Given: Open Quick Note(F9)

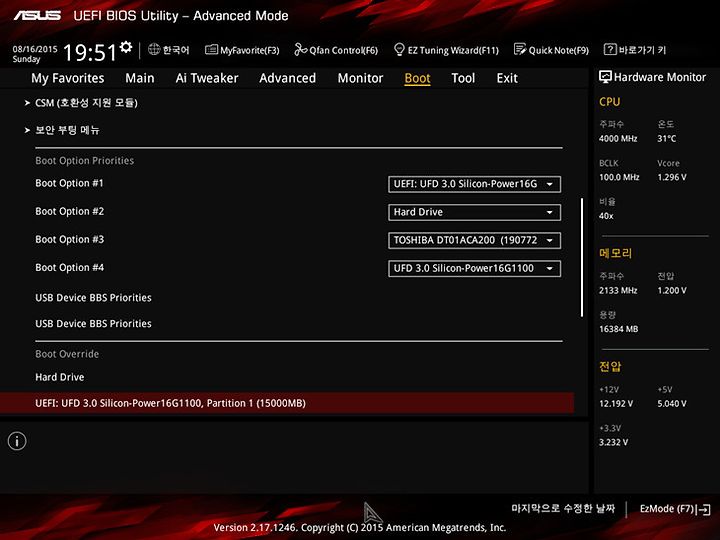Looking at the screenshot, I should [551, 50].
